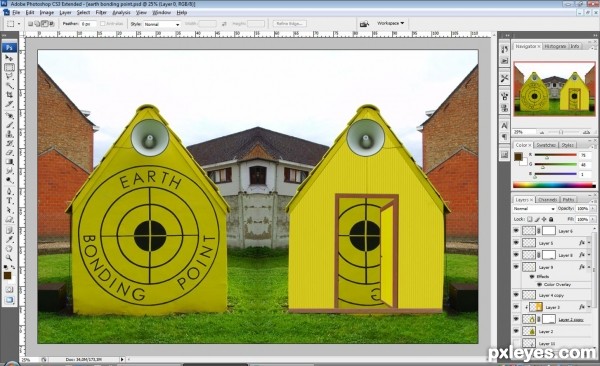Click the Refine Edge button

click(x=289, y=24)
